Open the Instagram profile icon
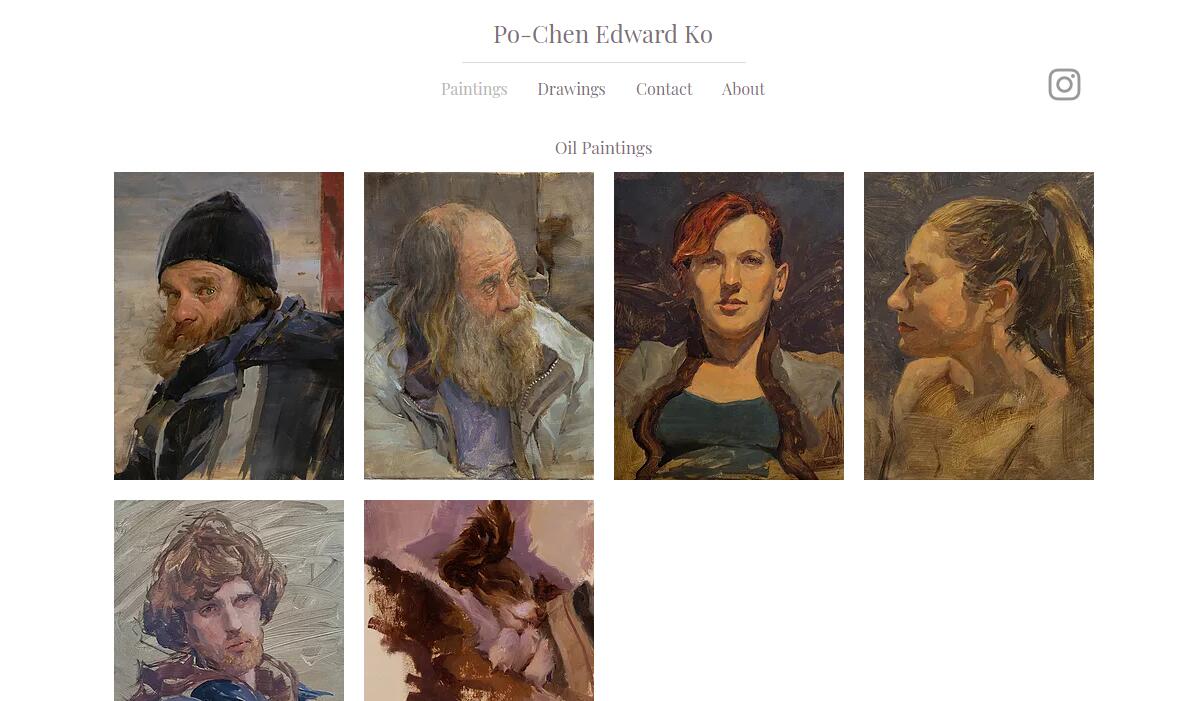Viewport: 1193px width, 701px height. point(1064,84)
